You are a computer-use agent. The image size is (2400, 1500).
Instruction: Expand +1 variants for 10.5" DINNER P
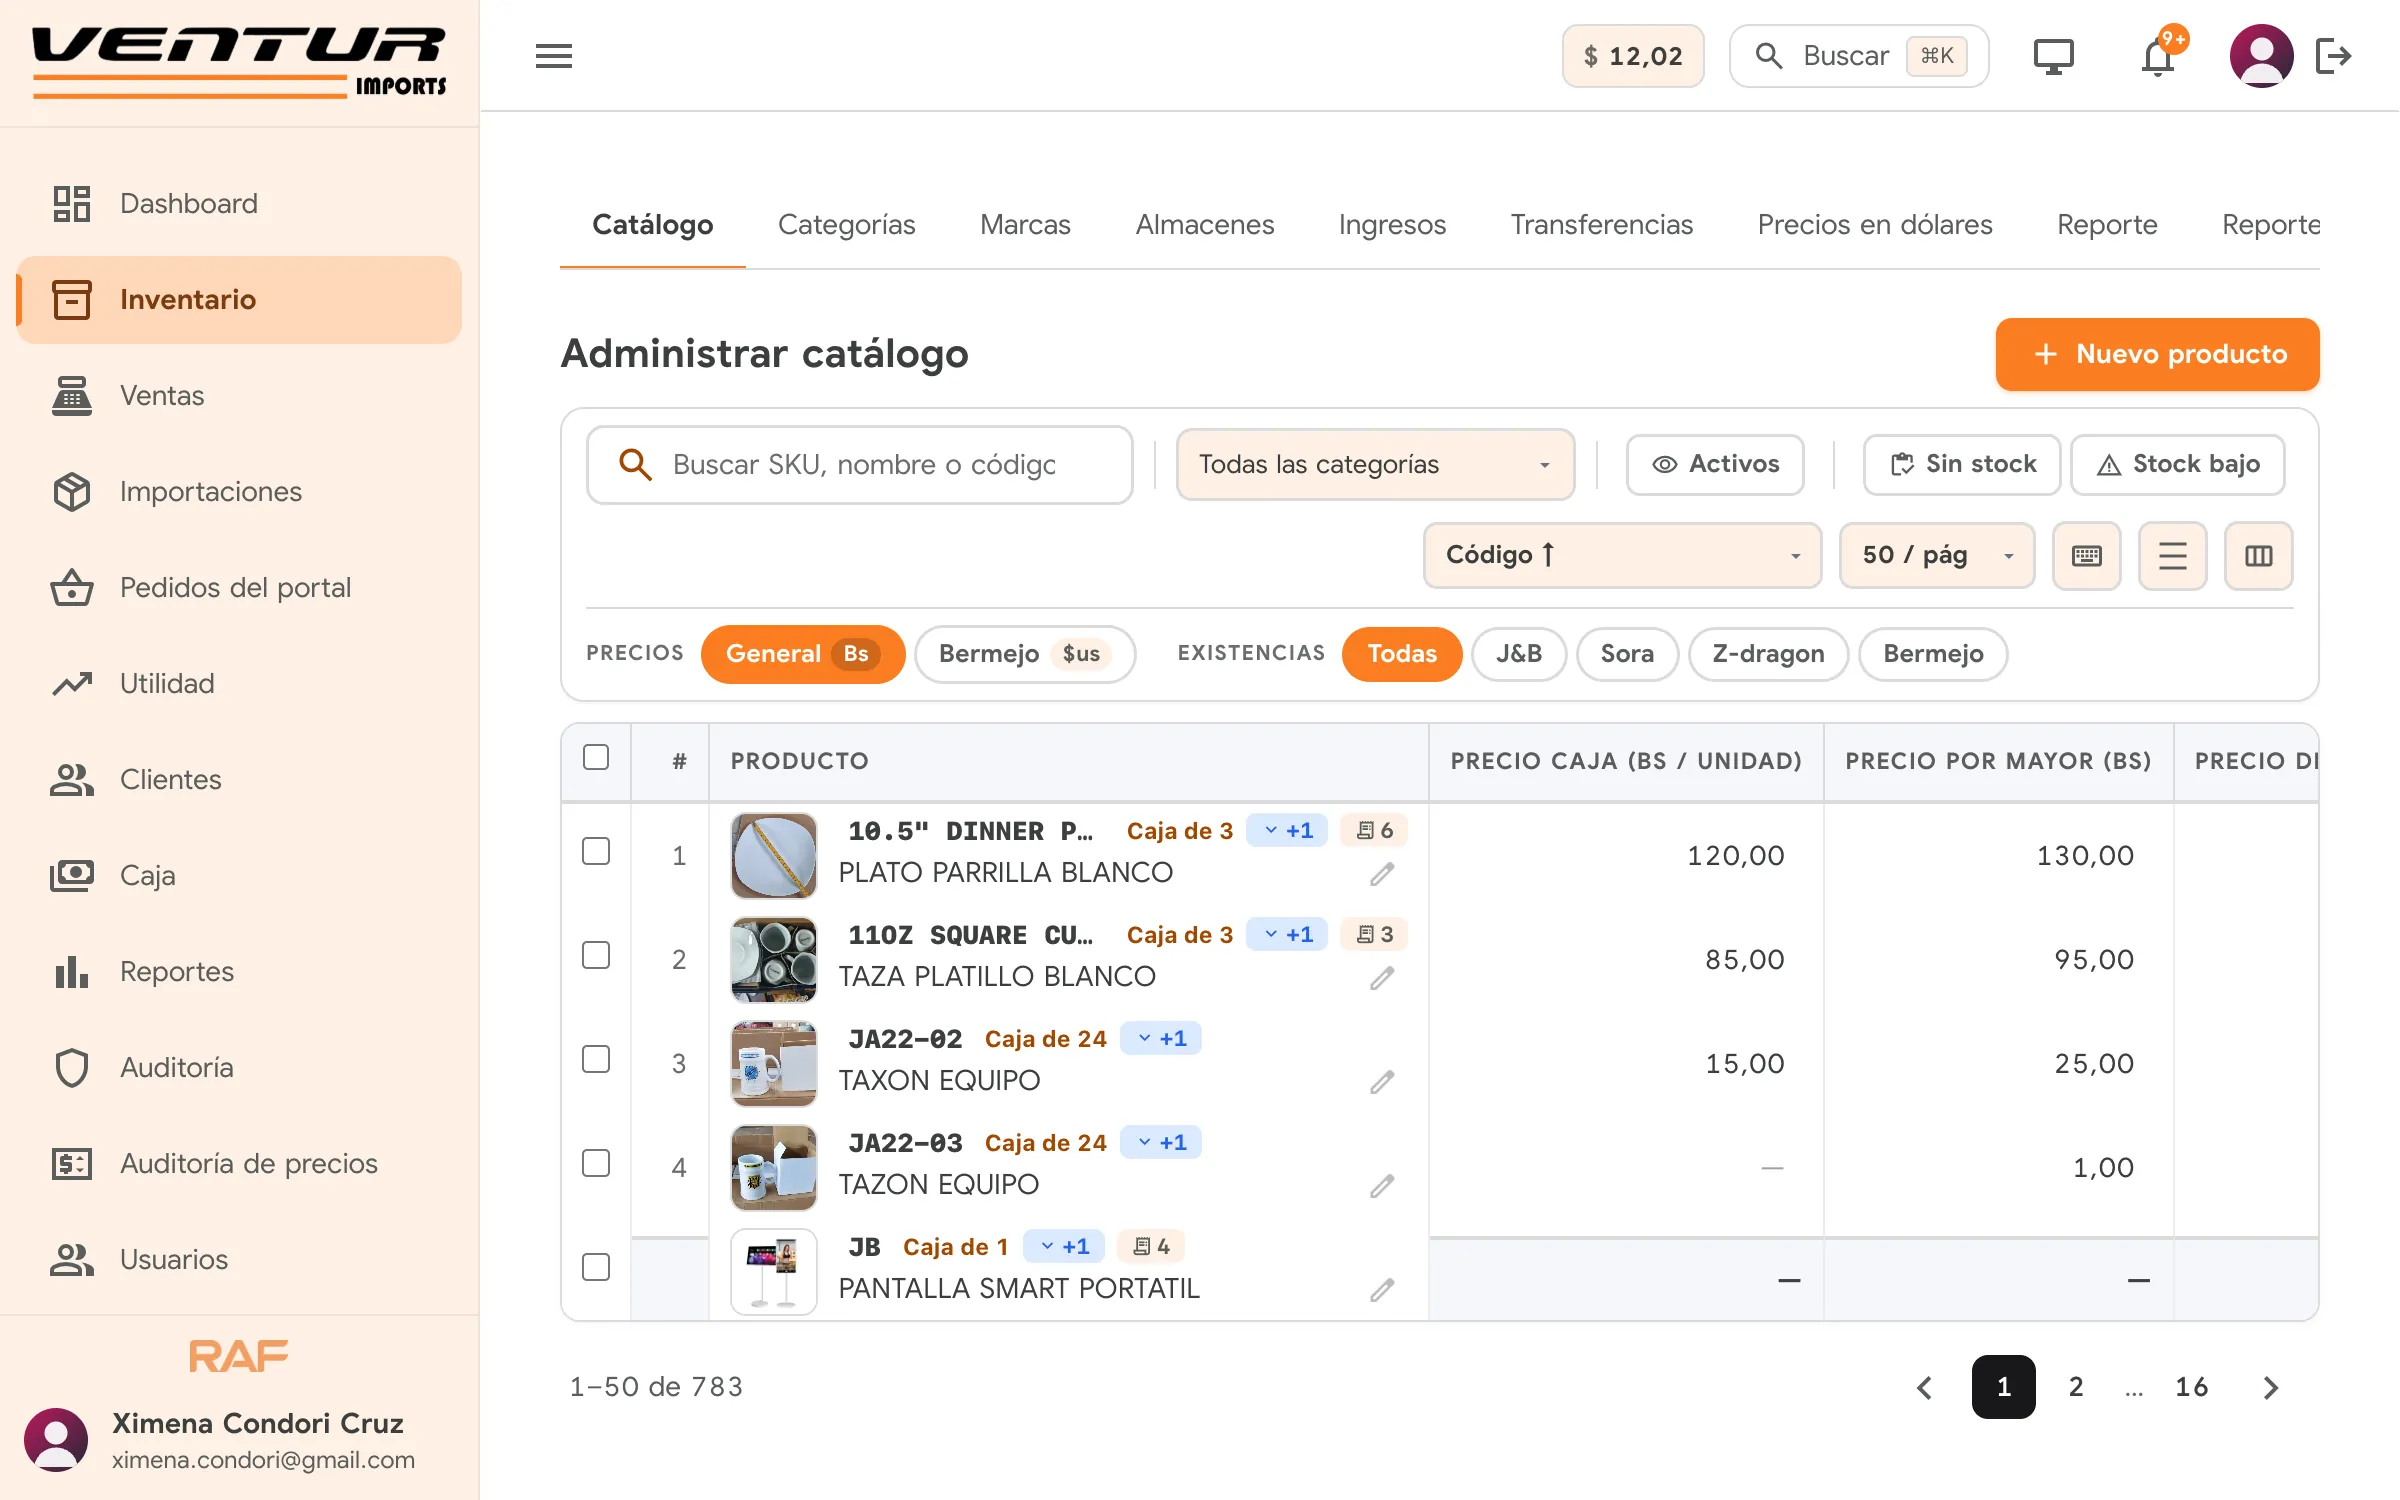point(1287,831)
